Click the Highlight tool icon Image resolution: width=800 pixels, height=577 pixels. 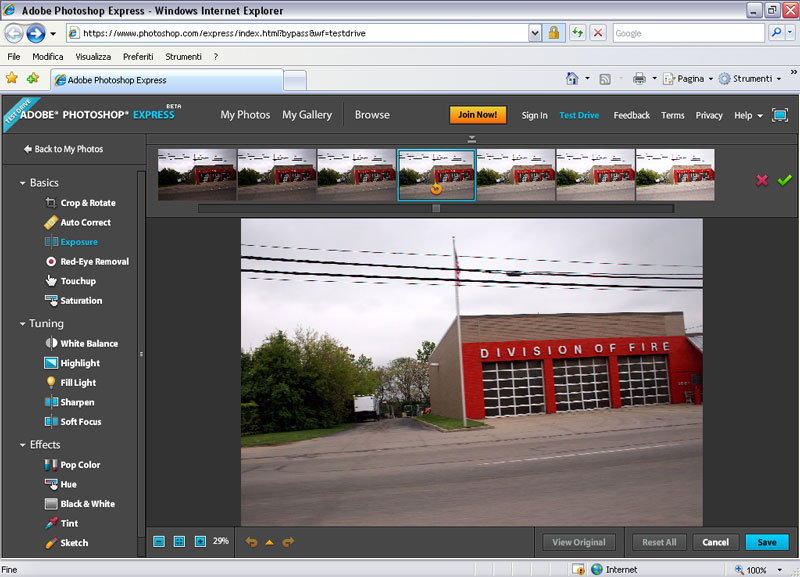[51, 363]
